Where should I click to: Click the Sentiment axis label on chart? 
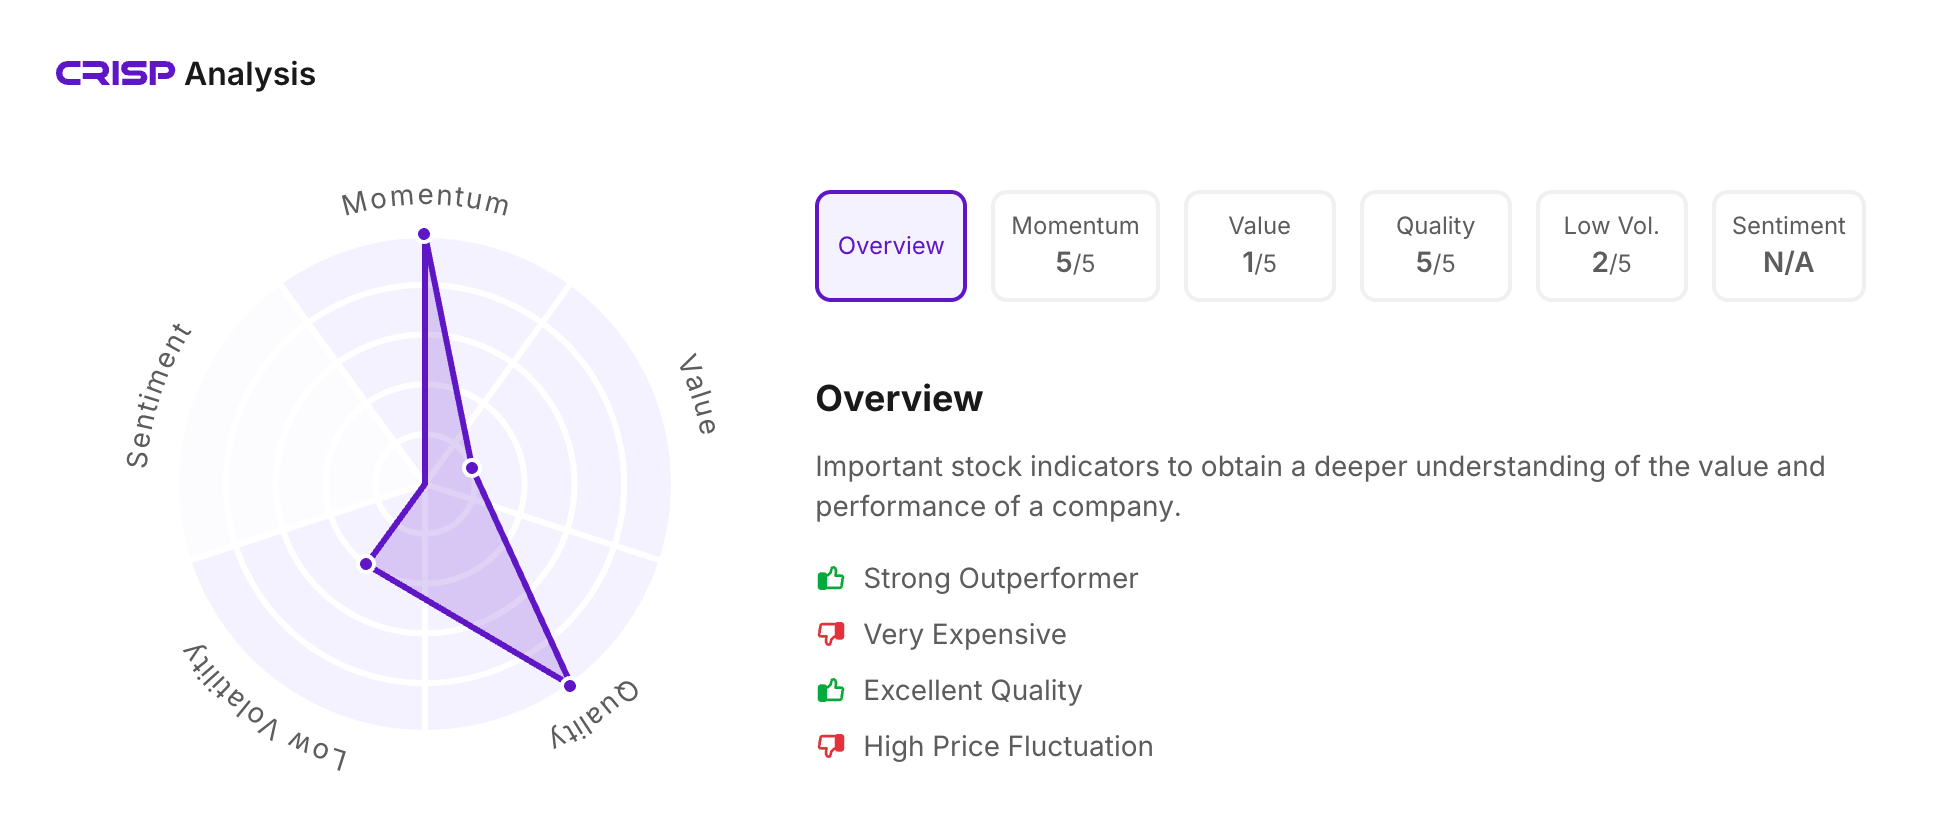pyautogui.click(x=157, y=395)
